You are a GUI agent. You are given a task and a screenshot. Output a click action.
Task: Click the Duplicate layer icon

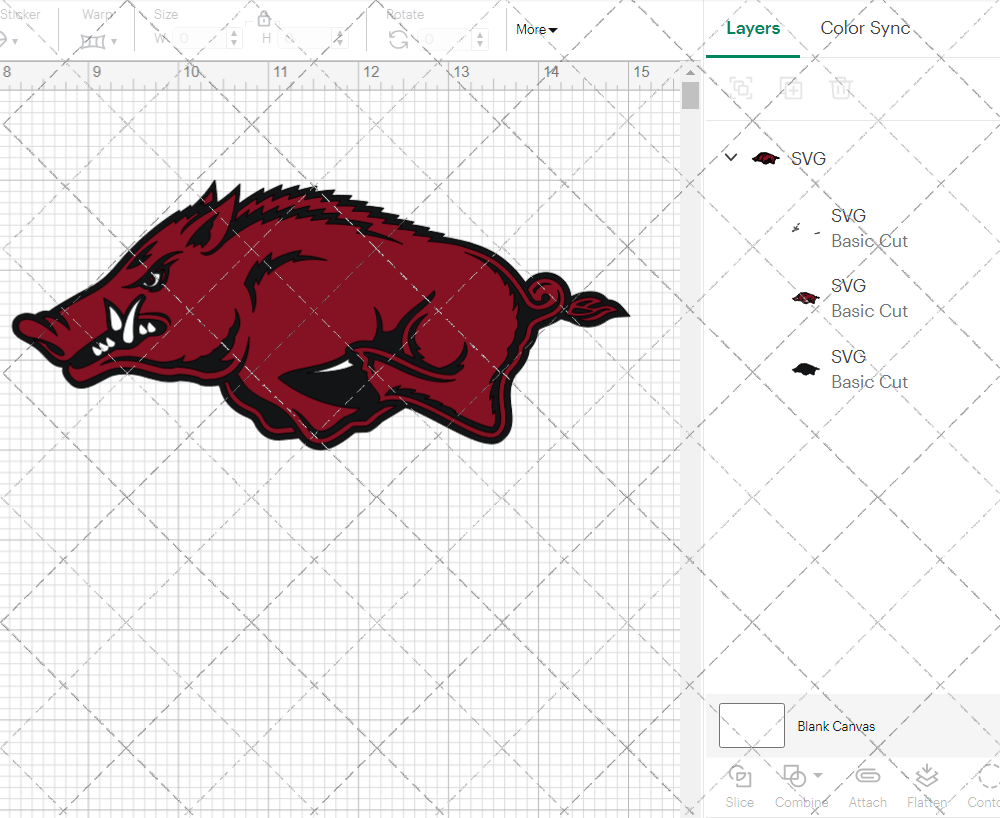[x=792, y=88]
